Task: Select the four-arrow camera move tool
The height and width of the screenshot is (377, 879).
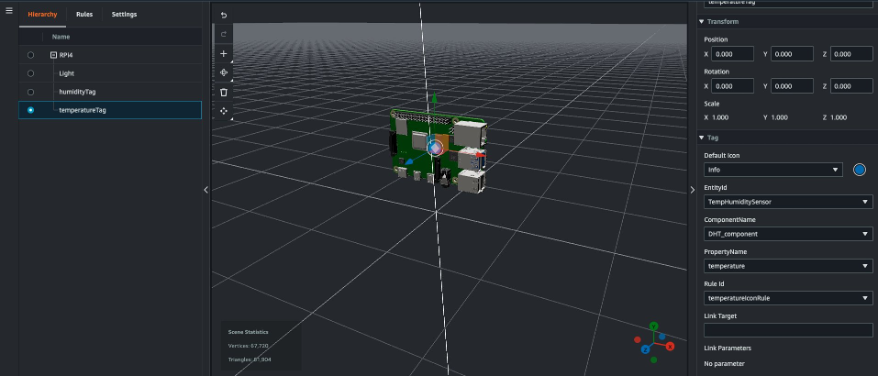Action: tap(224, 111)
